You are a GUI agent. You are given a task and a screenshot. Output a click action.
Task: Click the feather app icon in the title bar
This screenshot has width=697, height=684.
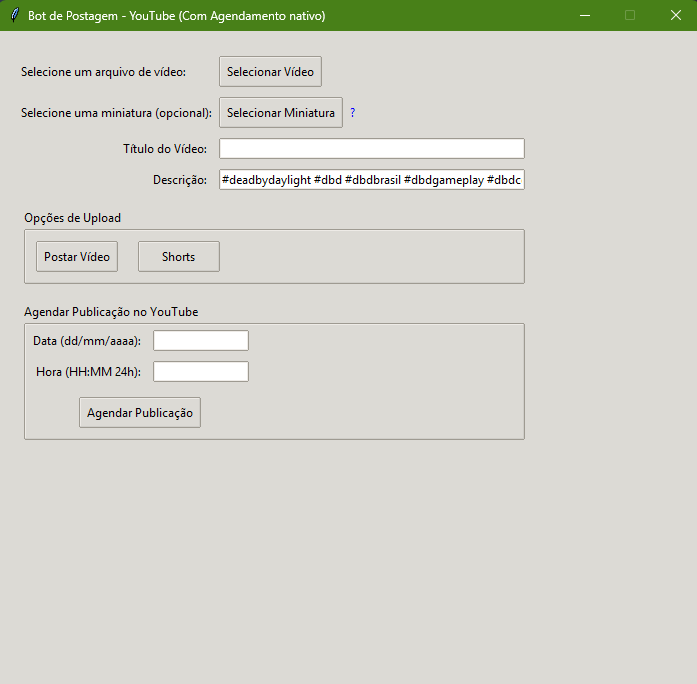[15, 16]
